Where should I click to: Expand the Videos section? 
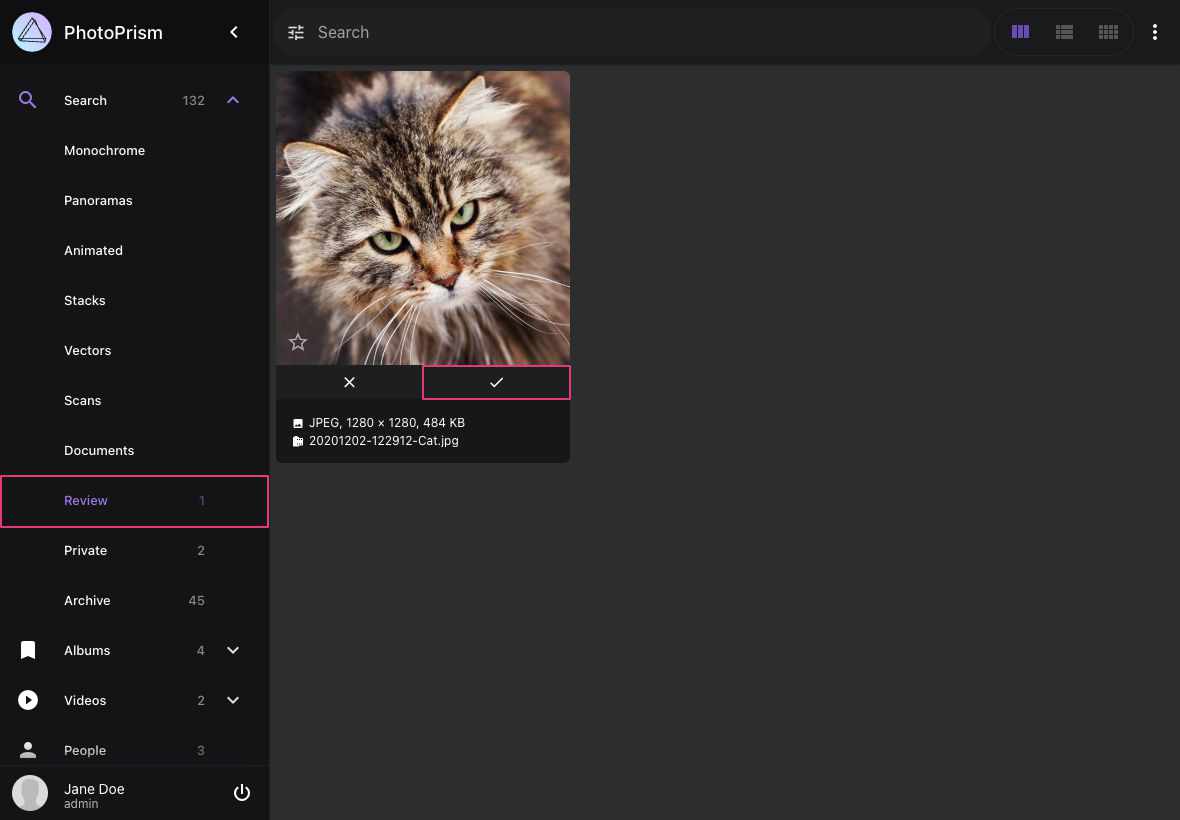232,700
